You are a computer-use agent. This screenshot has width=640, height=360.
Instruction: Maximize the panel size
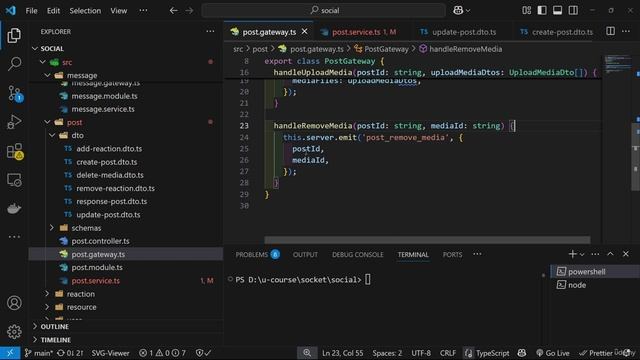[x=610, y=254]
